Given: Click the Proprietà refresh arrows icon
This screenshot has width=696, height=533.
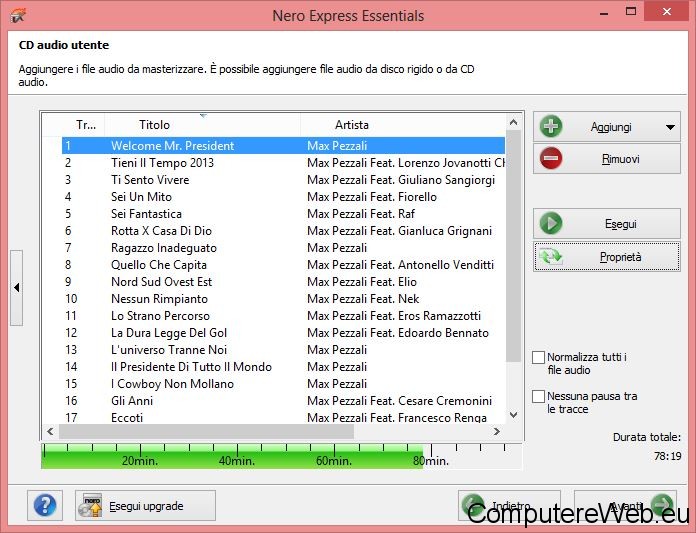Looking at the screenshot, I should [x=551, y=257].
